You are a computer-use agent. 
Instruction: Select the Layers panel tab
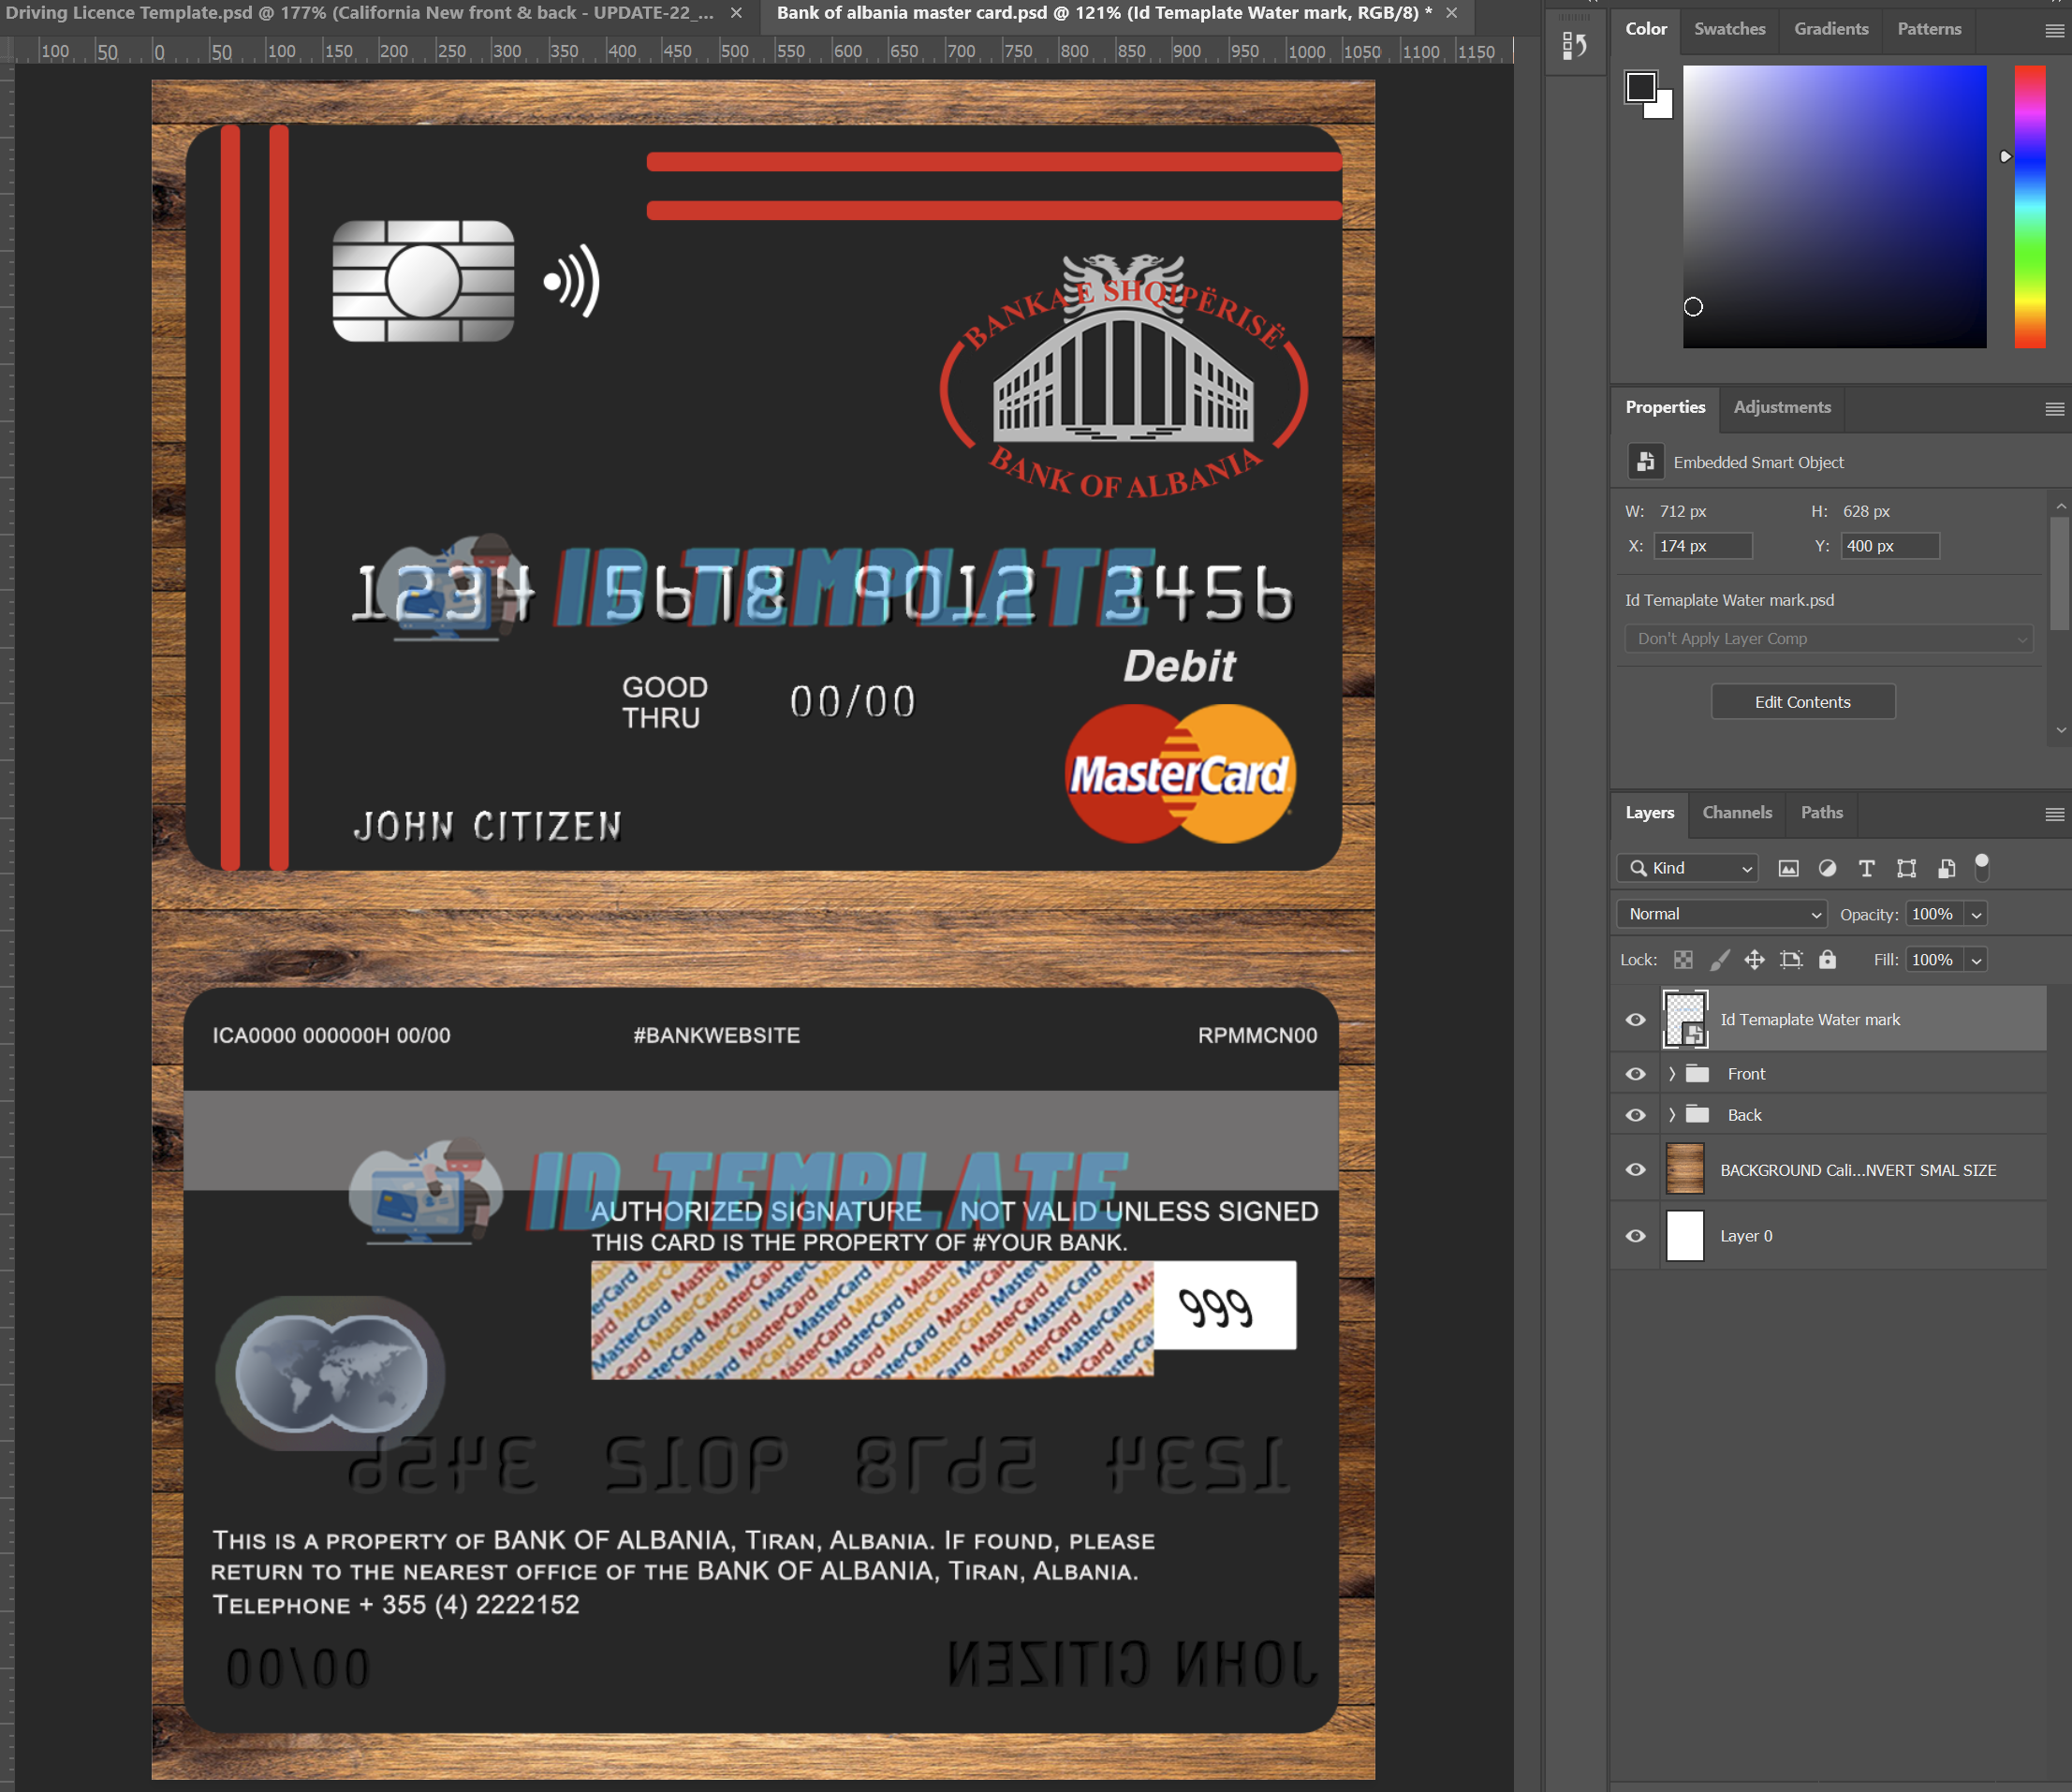coord(1649,813)
